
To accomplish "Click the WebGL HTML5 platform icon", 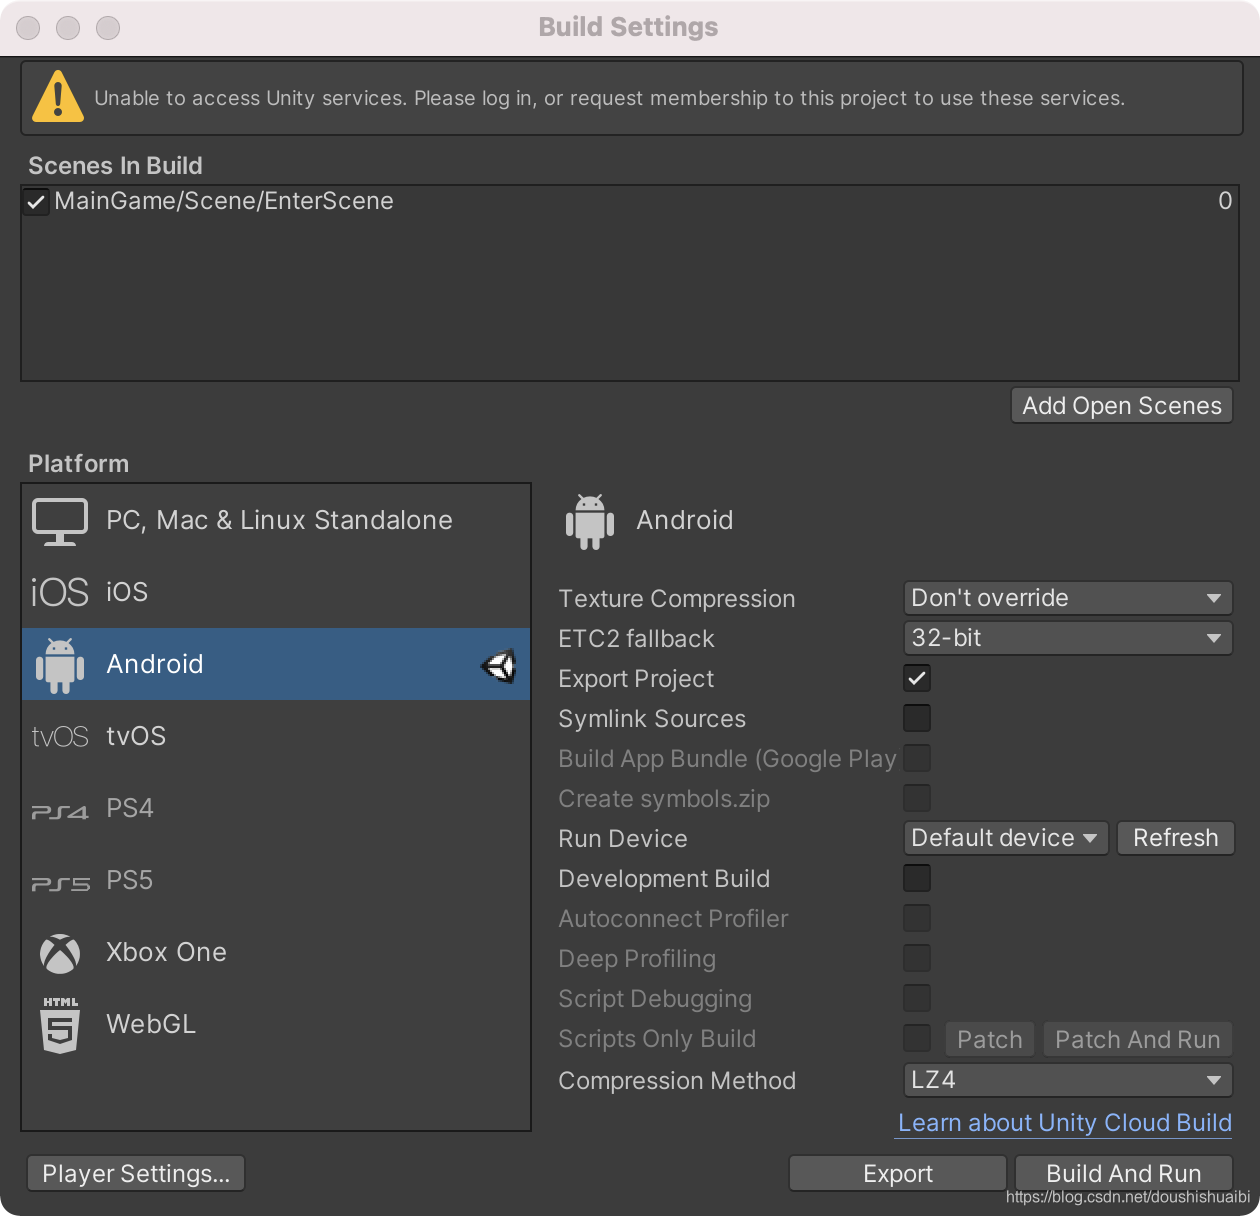I will point(60,1024).
